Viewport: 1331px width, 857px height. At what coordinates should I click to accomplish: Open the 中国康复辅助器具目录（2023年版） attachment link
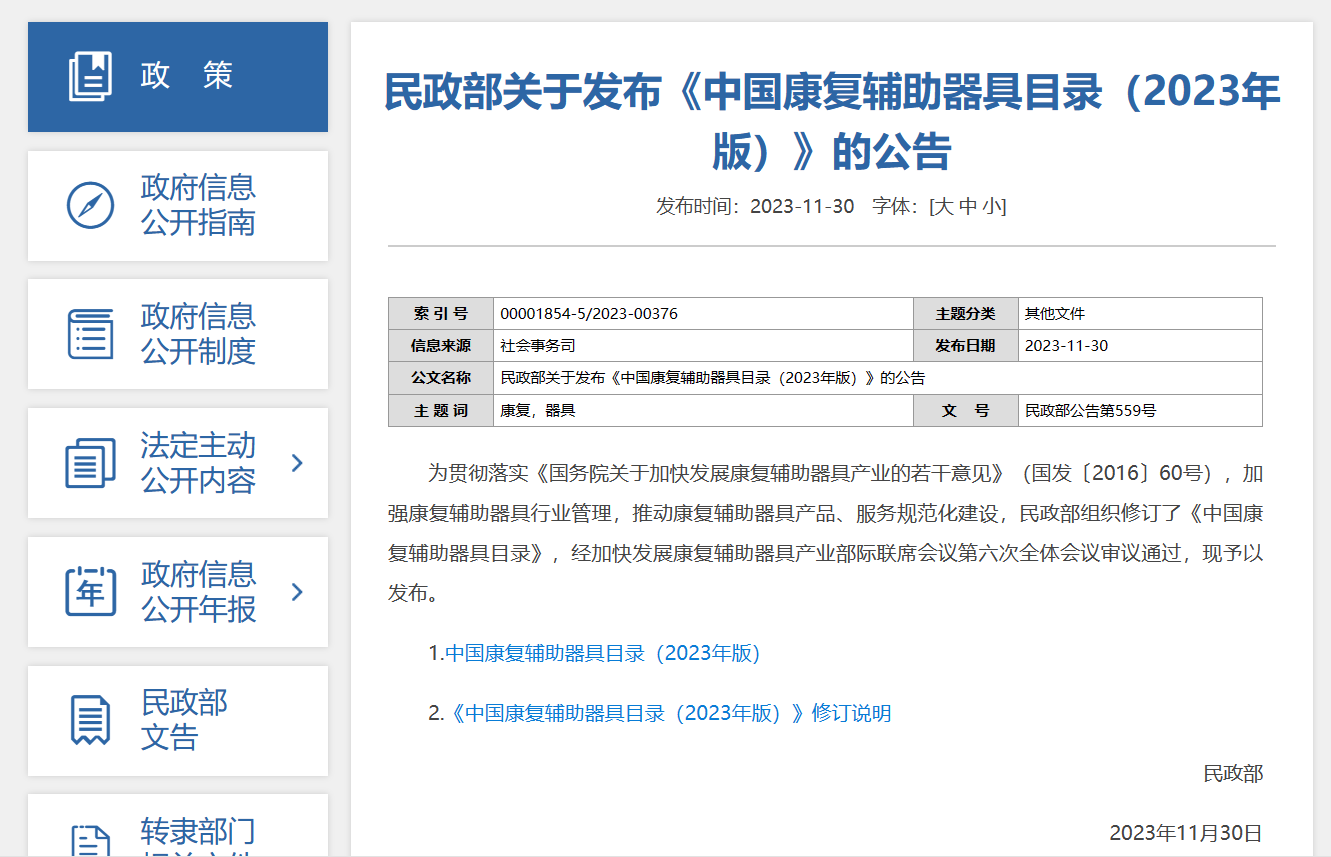point(603,653)
